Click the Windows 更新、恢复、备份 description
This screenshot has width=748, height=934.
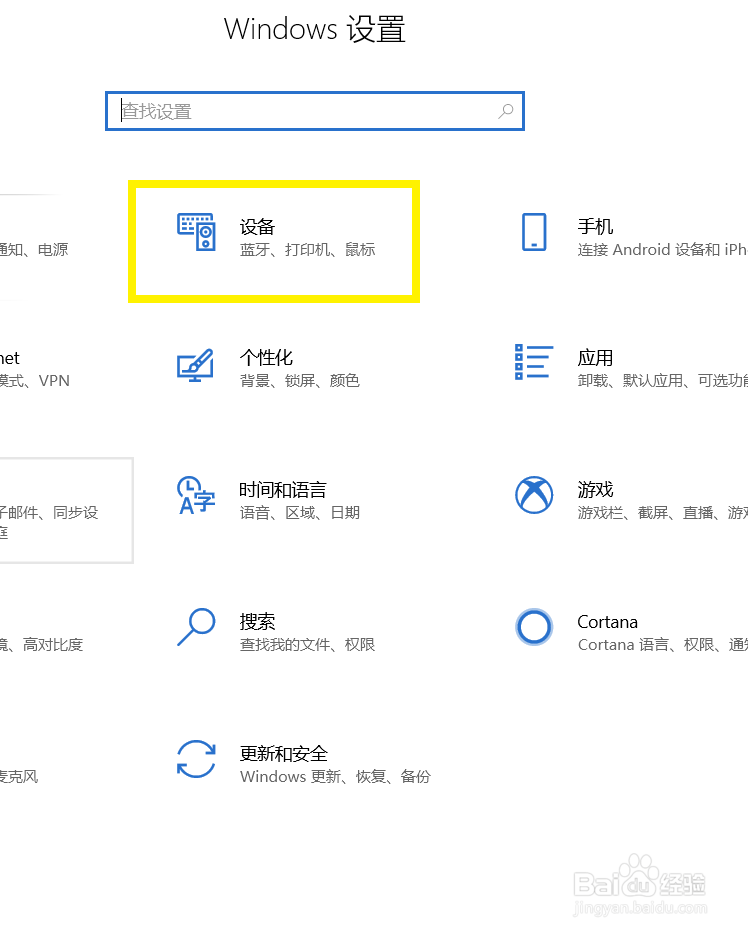click(335, 777)
